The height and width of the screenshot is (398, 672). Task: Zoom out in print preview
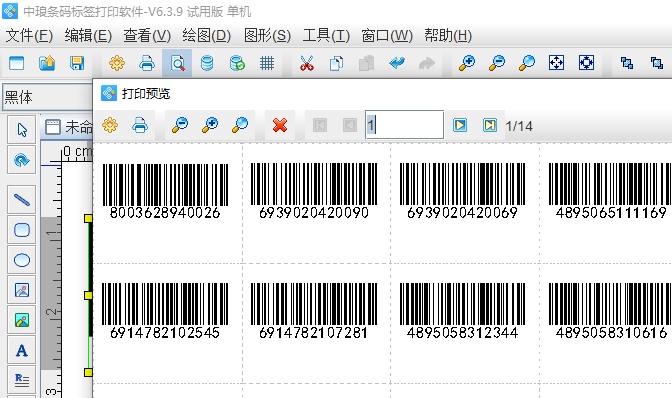[180, 125]
